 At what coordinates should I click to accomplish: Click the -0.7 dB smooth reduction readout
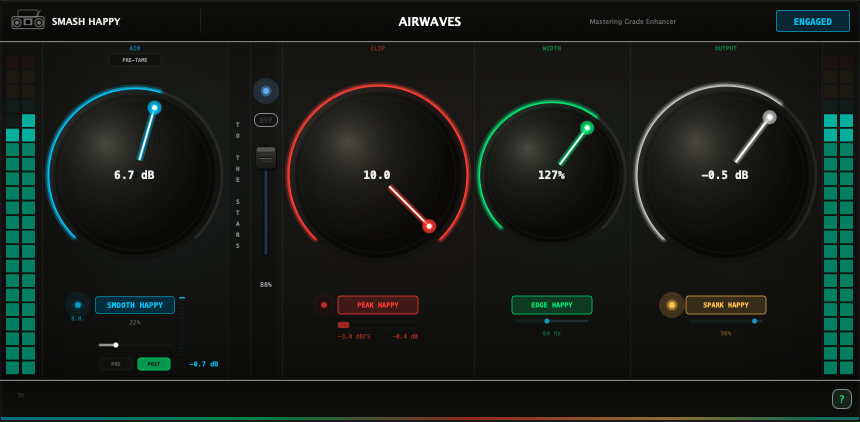pos(204,364)
